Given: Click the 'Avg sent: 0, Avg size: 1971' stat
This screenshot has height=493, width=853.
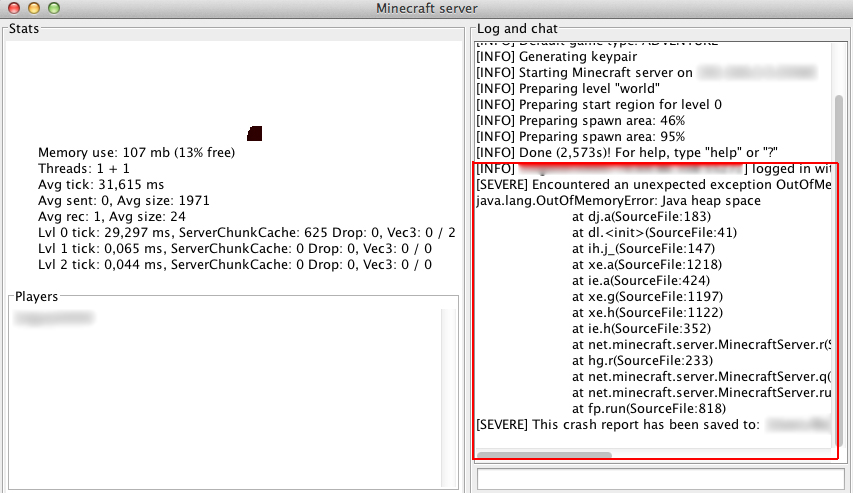Looking at the screenshot, I should coord(124,200).
